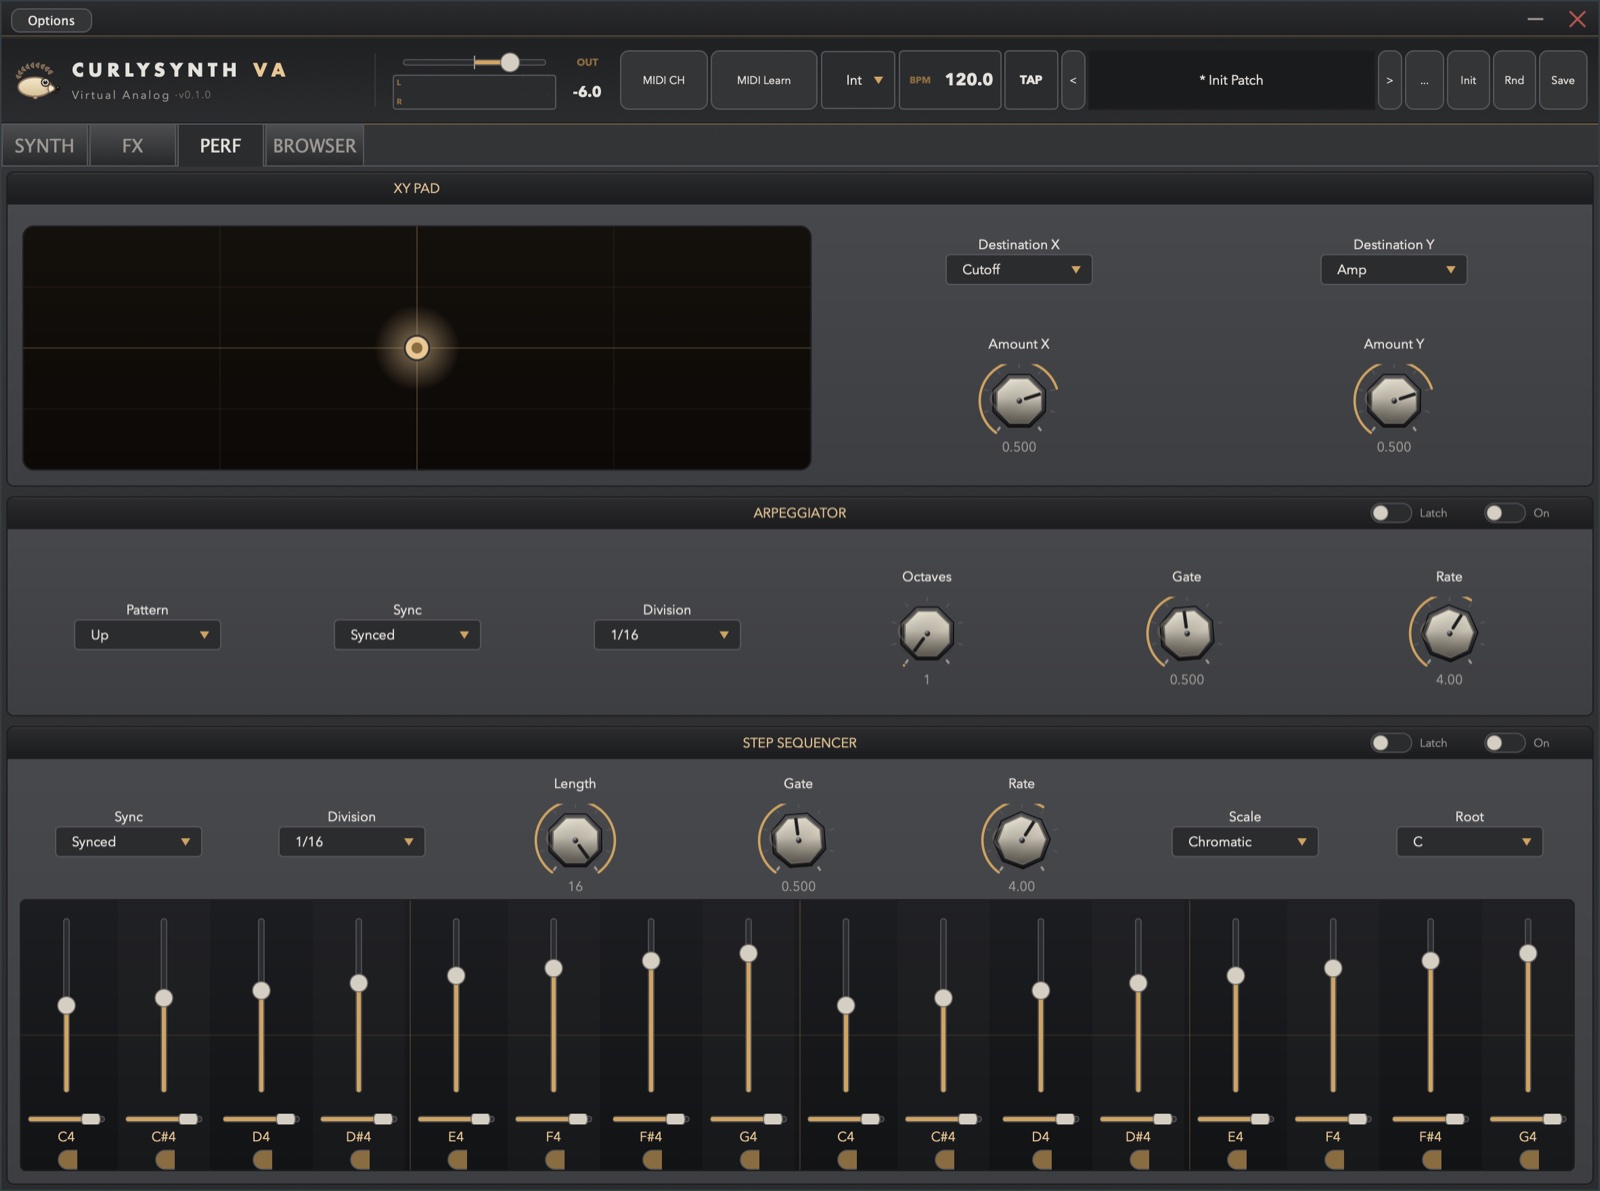This screenshot has width=1600, height=1191.
Task: Enable the Step Sequencer Latch switch
Action: (x=1390, y=743)
